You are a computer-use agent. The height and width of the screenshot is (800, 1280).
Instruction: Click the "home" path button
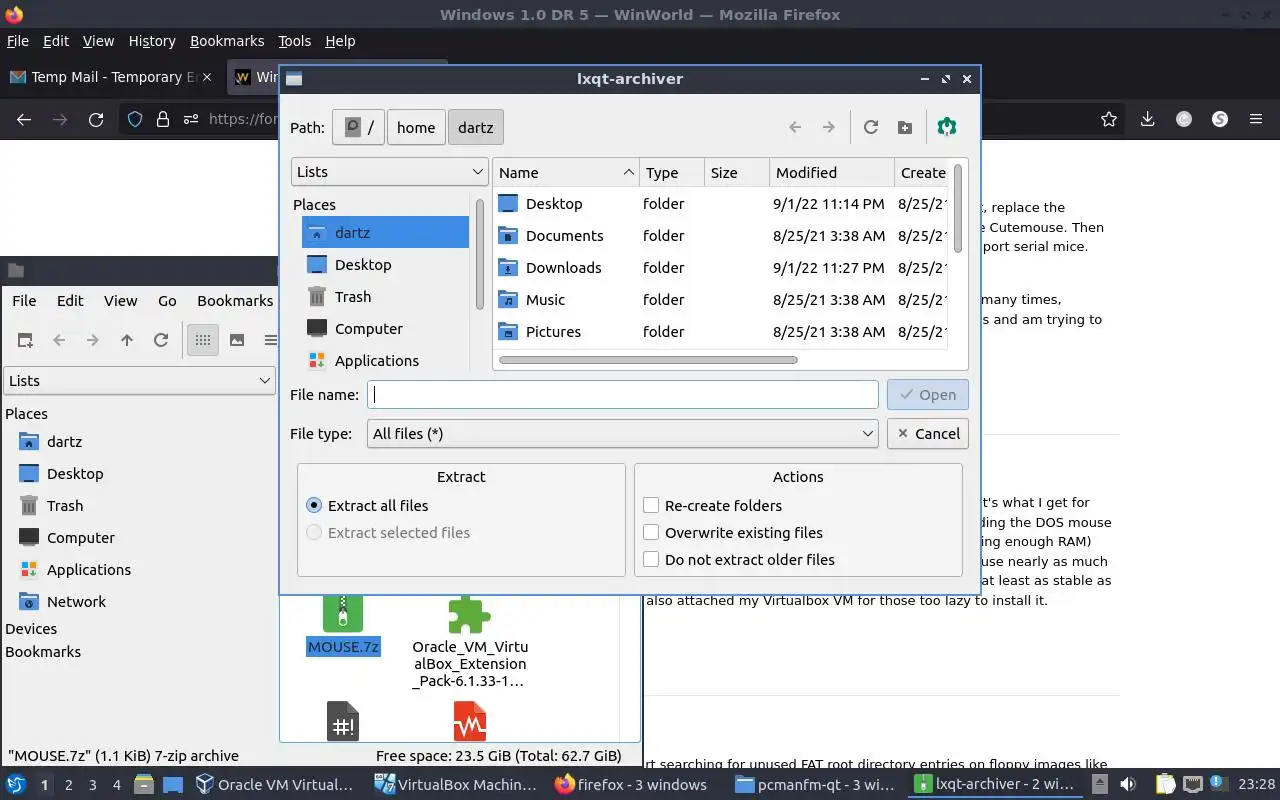(x=416, y=127)
